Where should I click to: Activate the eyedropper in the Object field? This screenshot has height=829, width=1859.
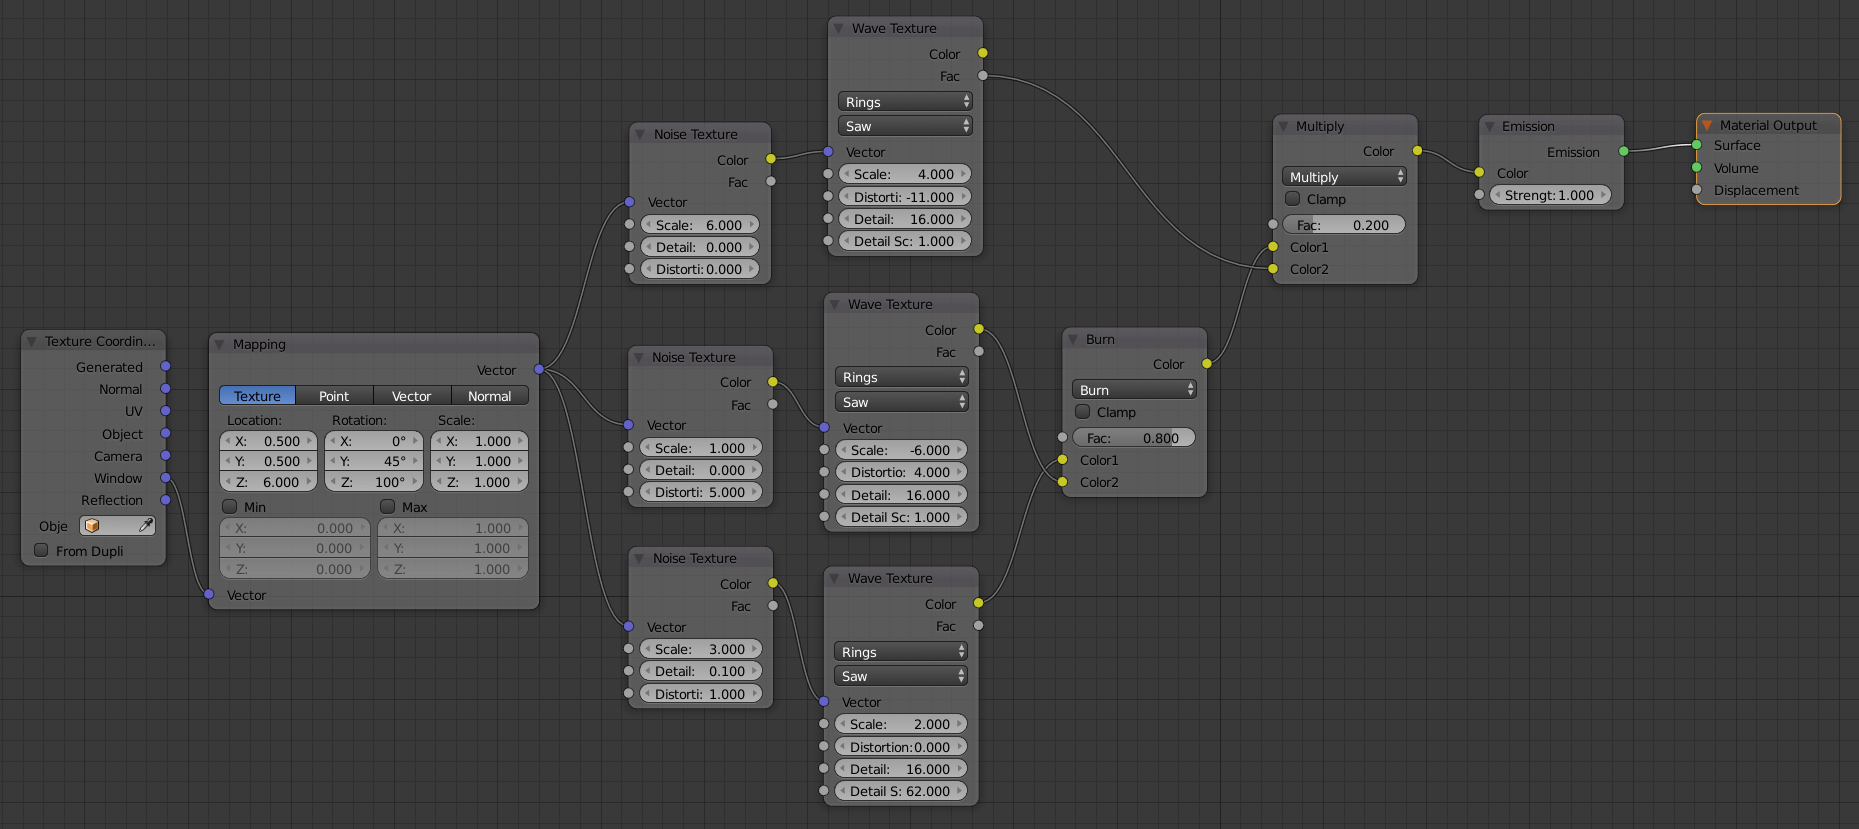(x=146, y=526)
